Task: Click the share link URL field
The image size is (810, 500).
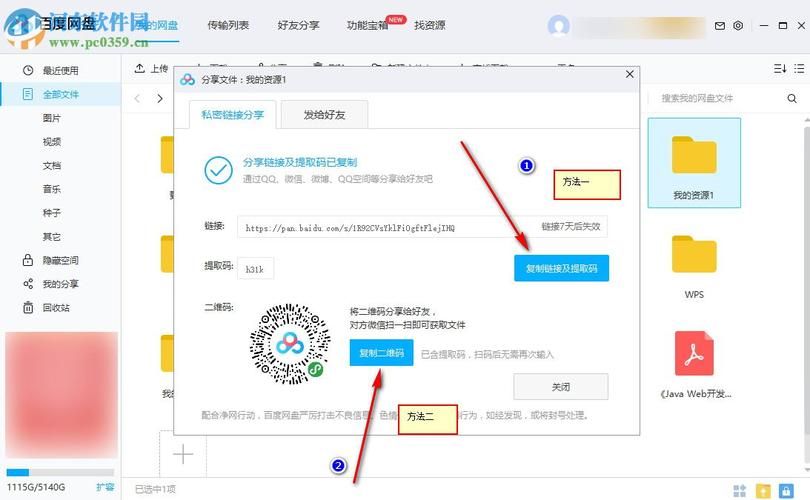Action: tap(423, 227)
